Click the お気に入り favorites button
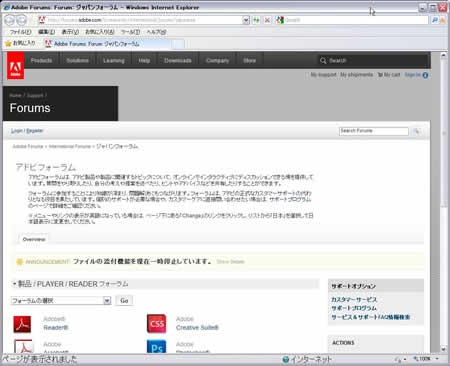 coord(20,43)
